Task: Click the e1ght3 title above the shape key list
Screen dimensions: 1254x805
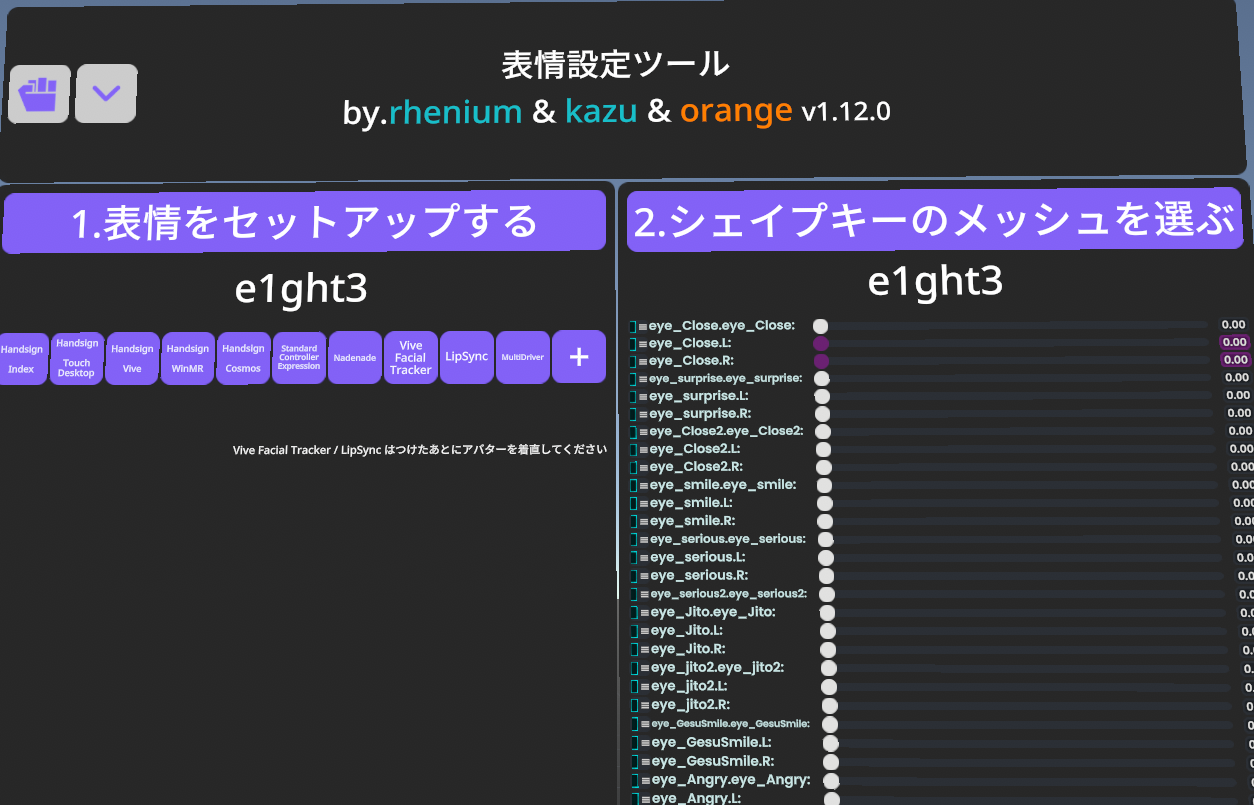Action: click(x=935, y=283)
